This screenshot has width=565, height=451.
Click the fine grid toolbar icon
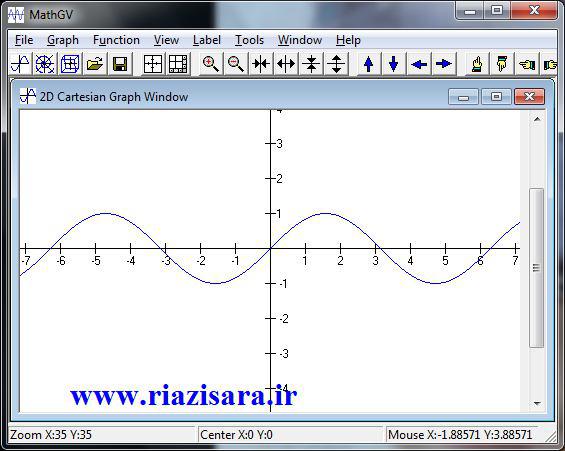(178, 64)
